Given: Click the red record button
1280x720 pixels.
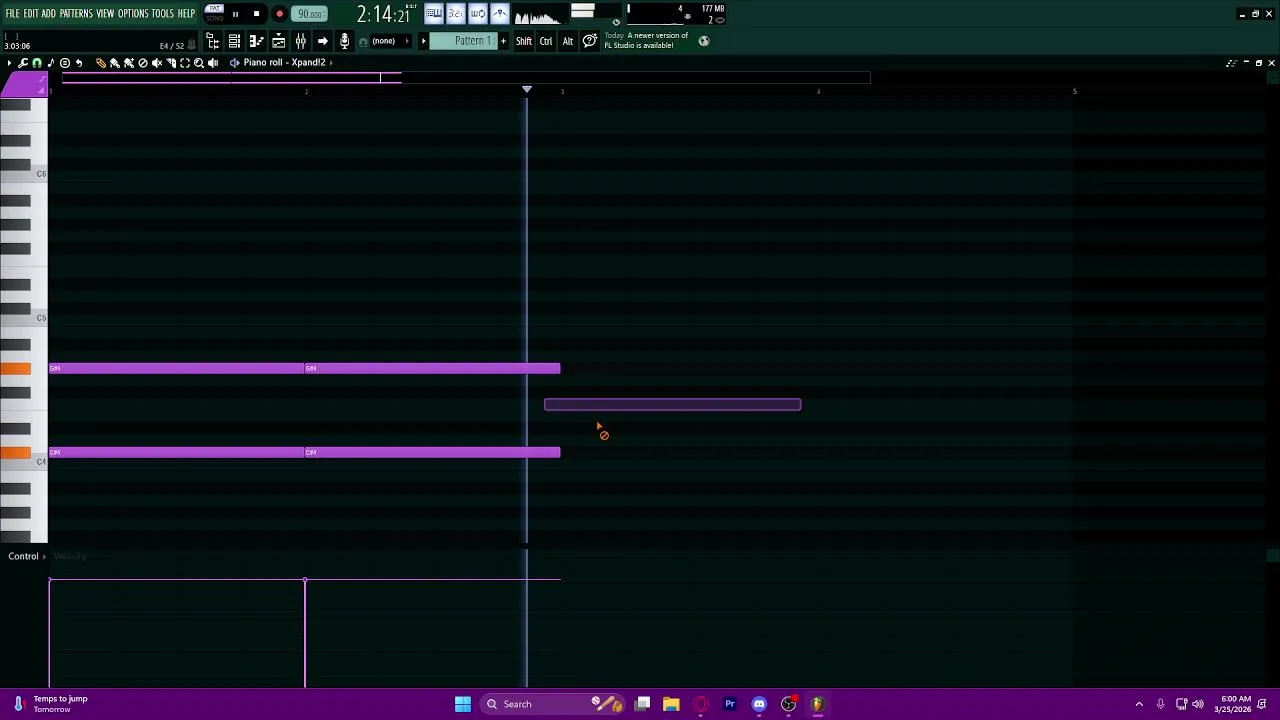Looking at the screenshot, I should [279, 14].
